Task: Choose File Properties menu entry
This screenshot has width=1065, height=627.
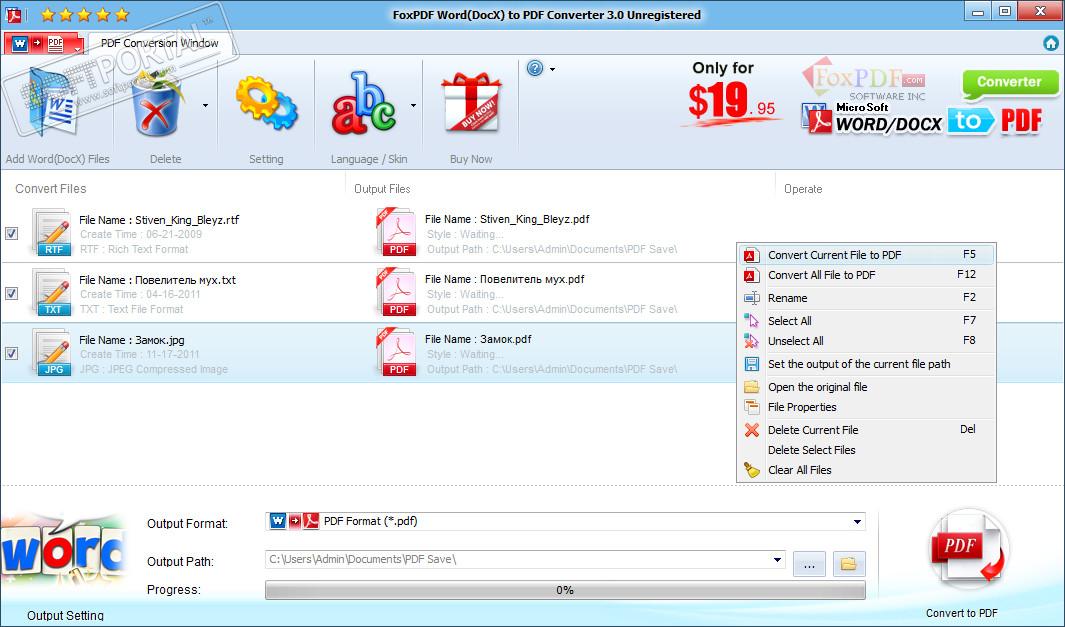Action: [866, 407]
